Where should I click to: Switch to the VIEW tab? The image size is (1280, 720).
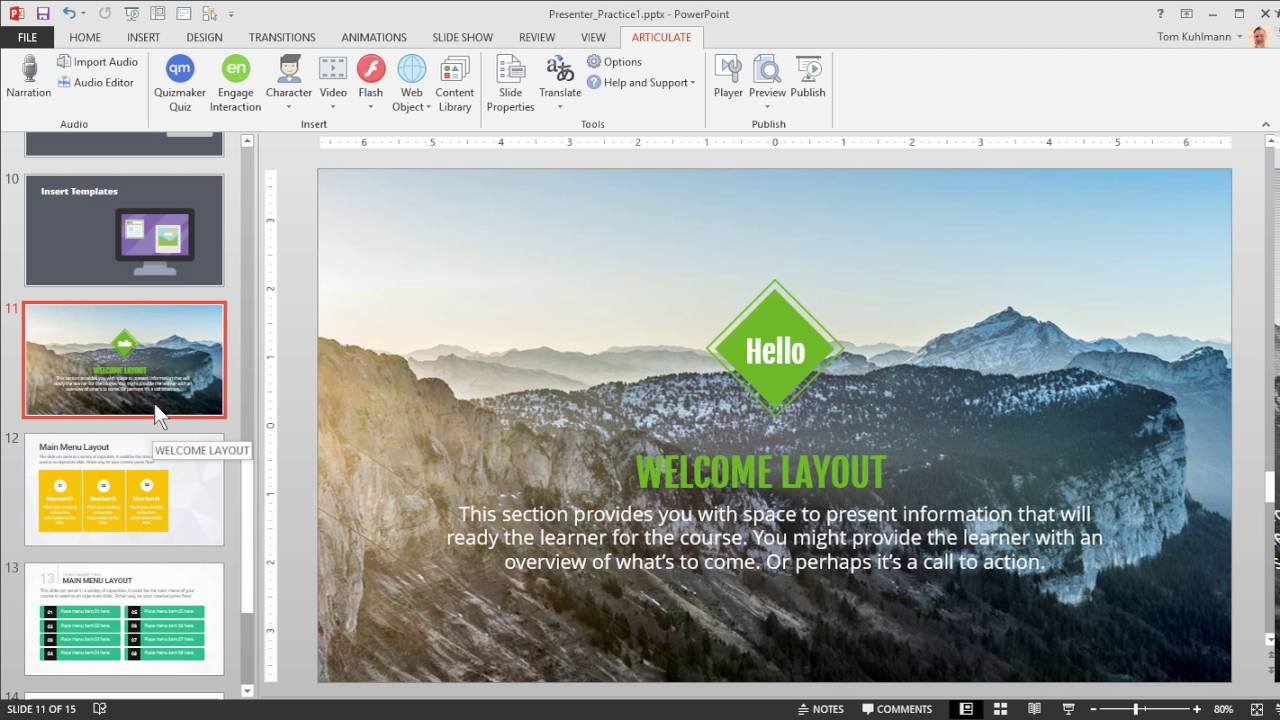(x=594, y=37)
